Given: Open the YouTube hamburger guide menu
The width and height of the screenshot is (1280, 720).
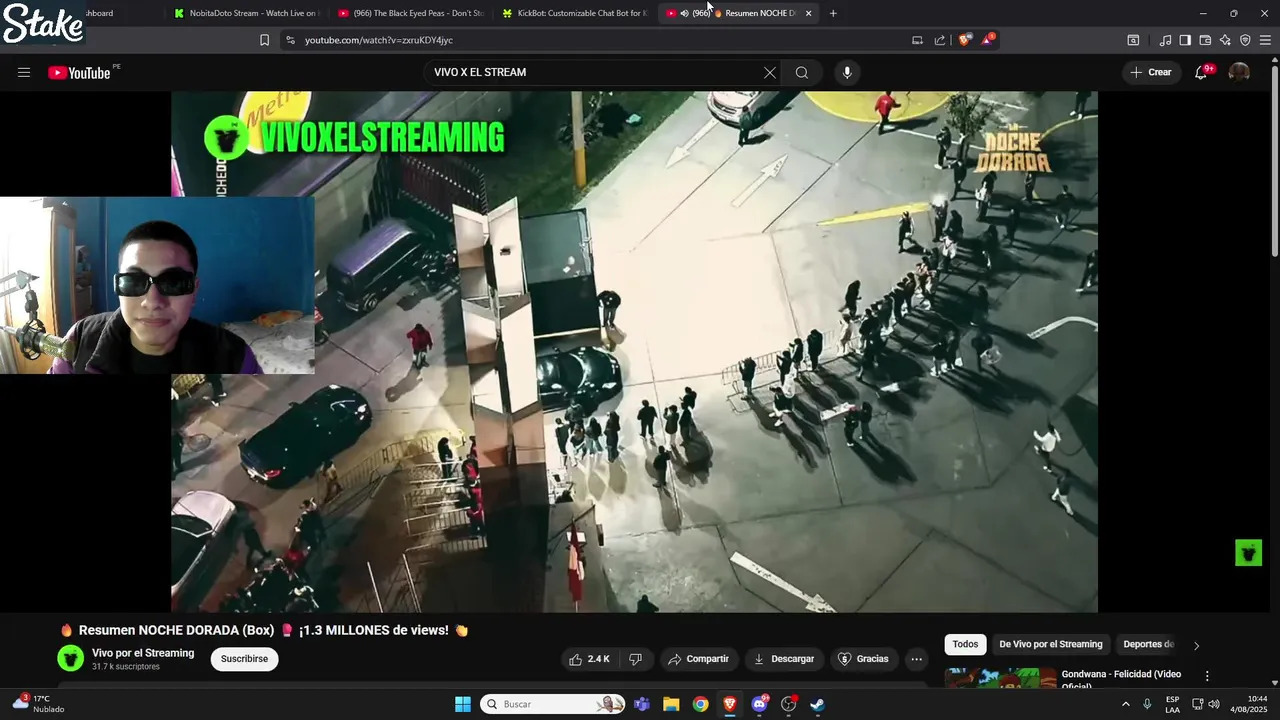Looking at the screenshot, I should pyautogui.click(x=24, y=72).
